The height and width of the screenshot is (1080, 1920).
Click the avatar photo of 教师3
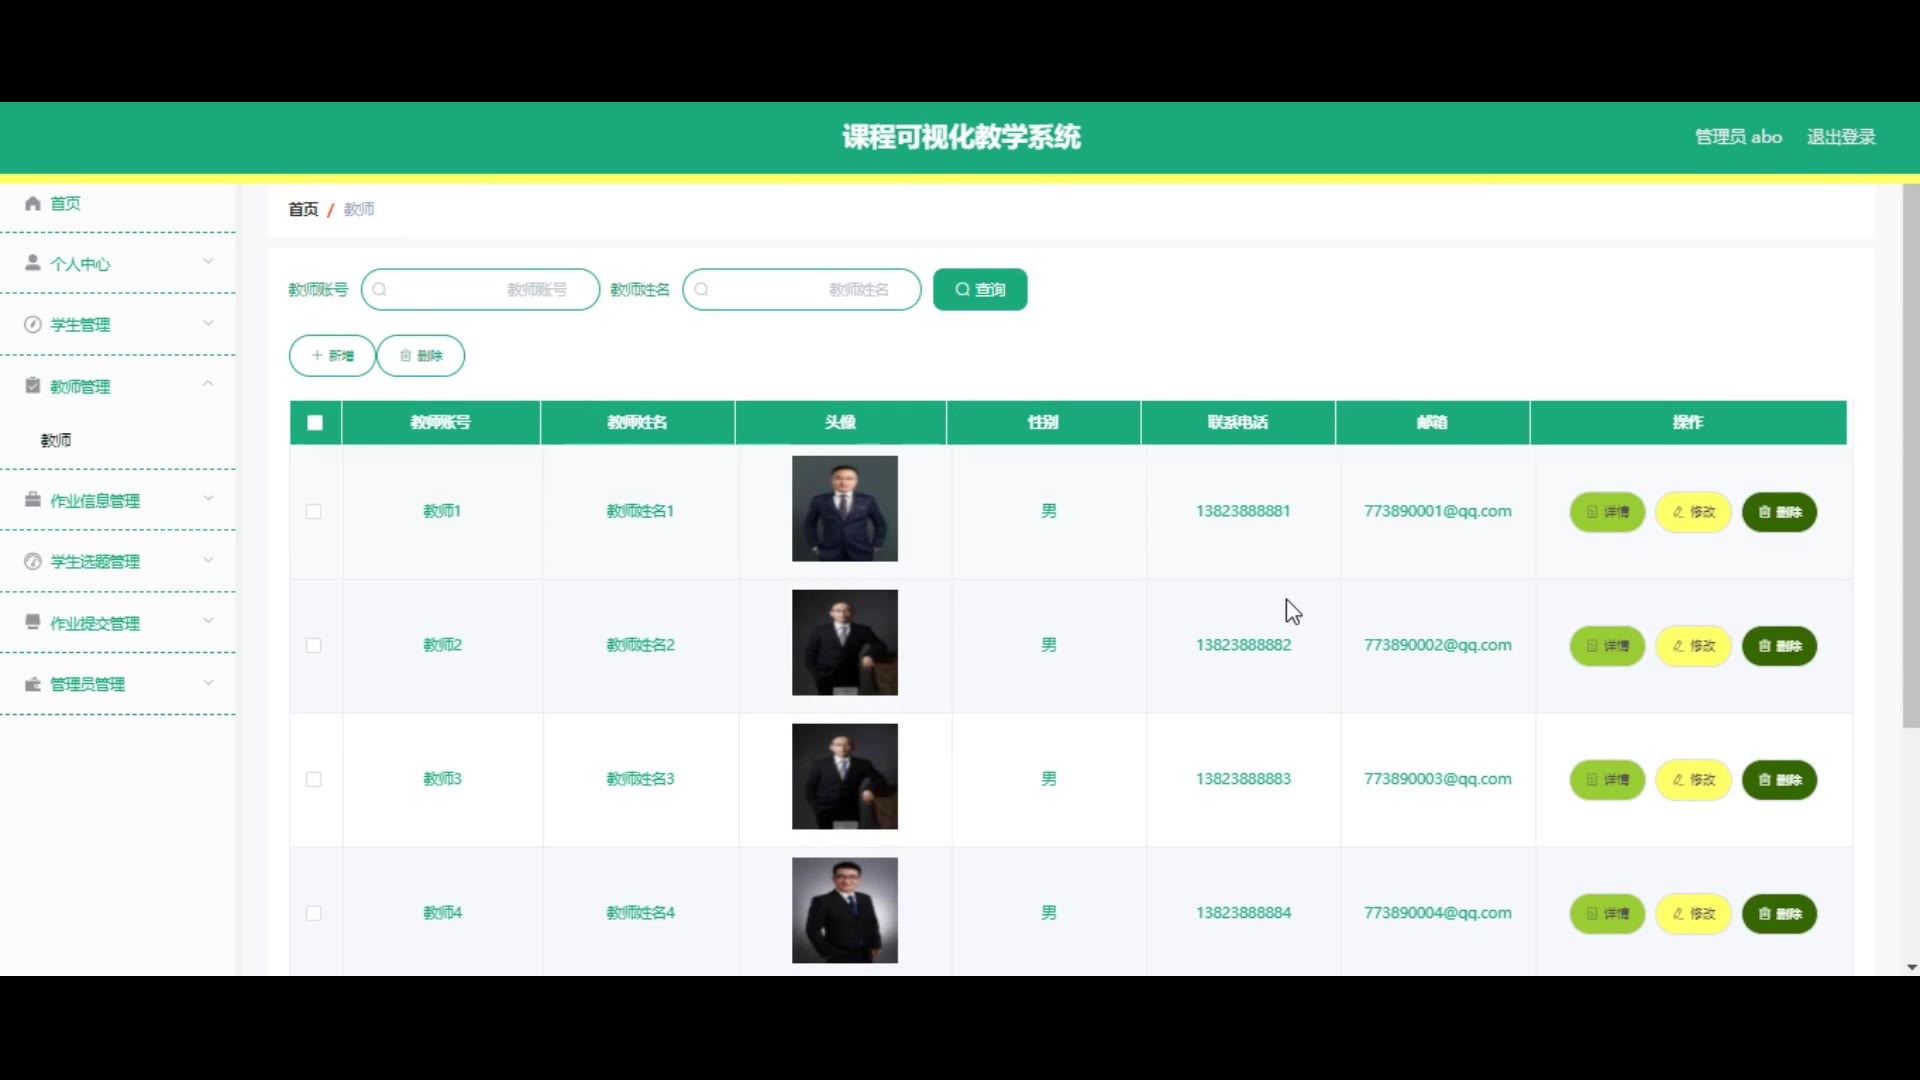pyautogui.click(x=845, y=777)
